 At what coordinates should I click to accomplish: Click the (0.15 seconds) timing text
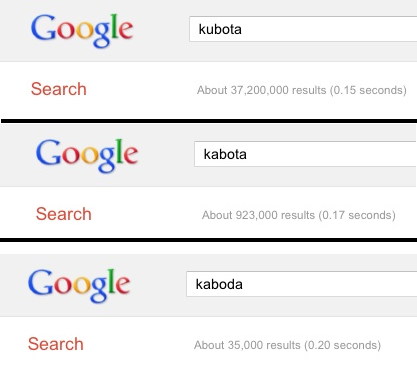(x=368, y=90)
